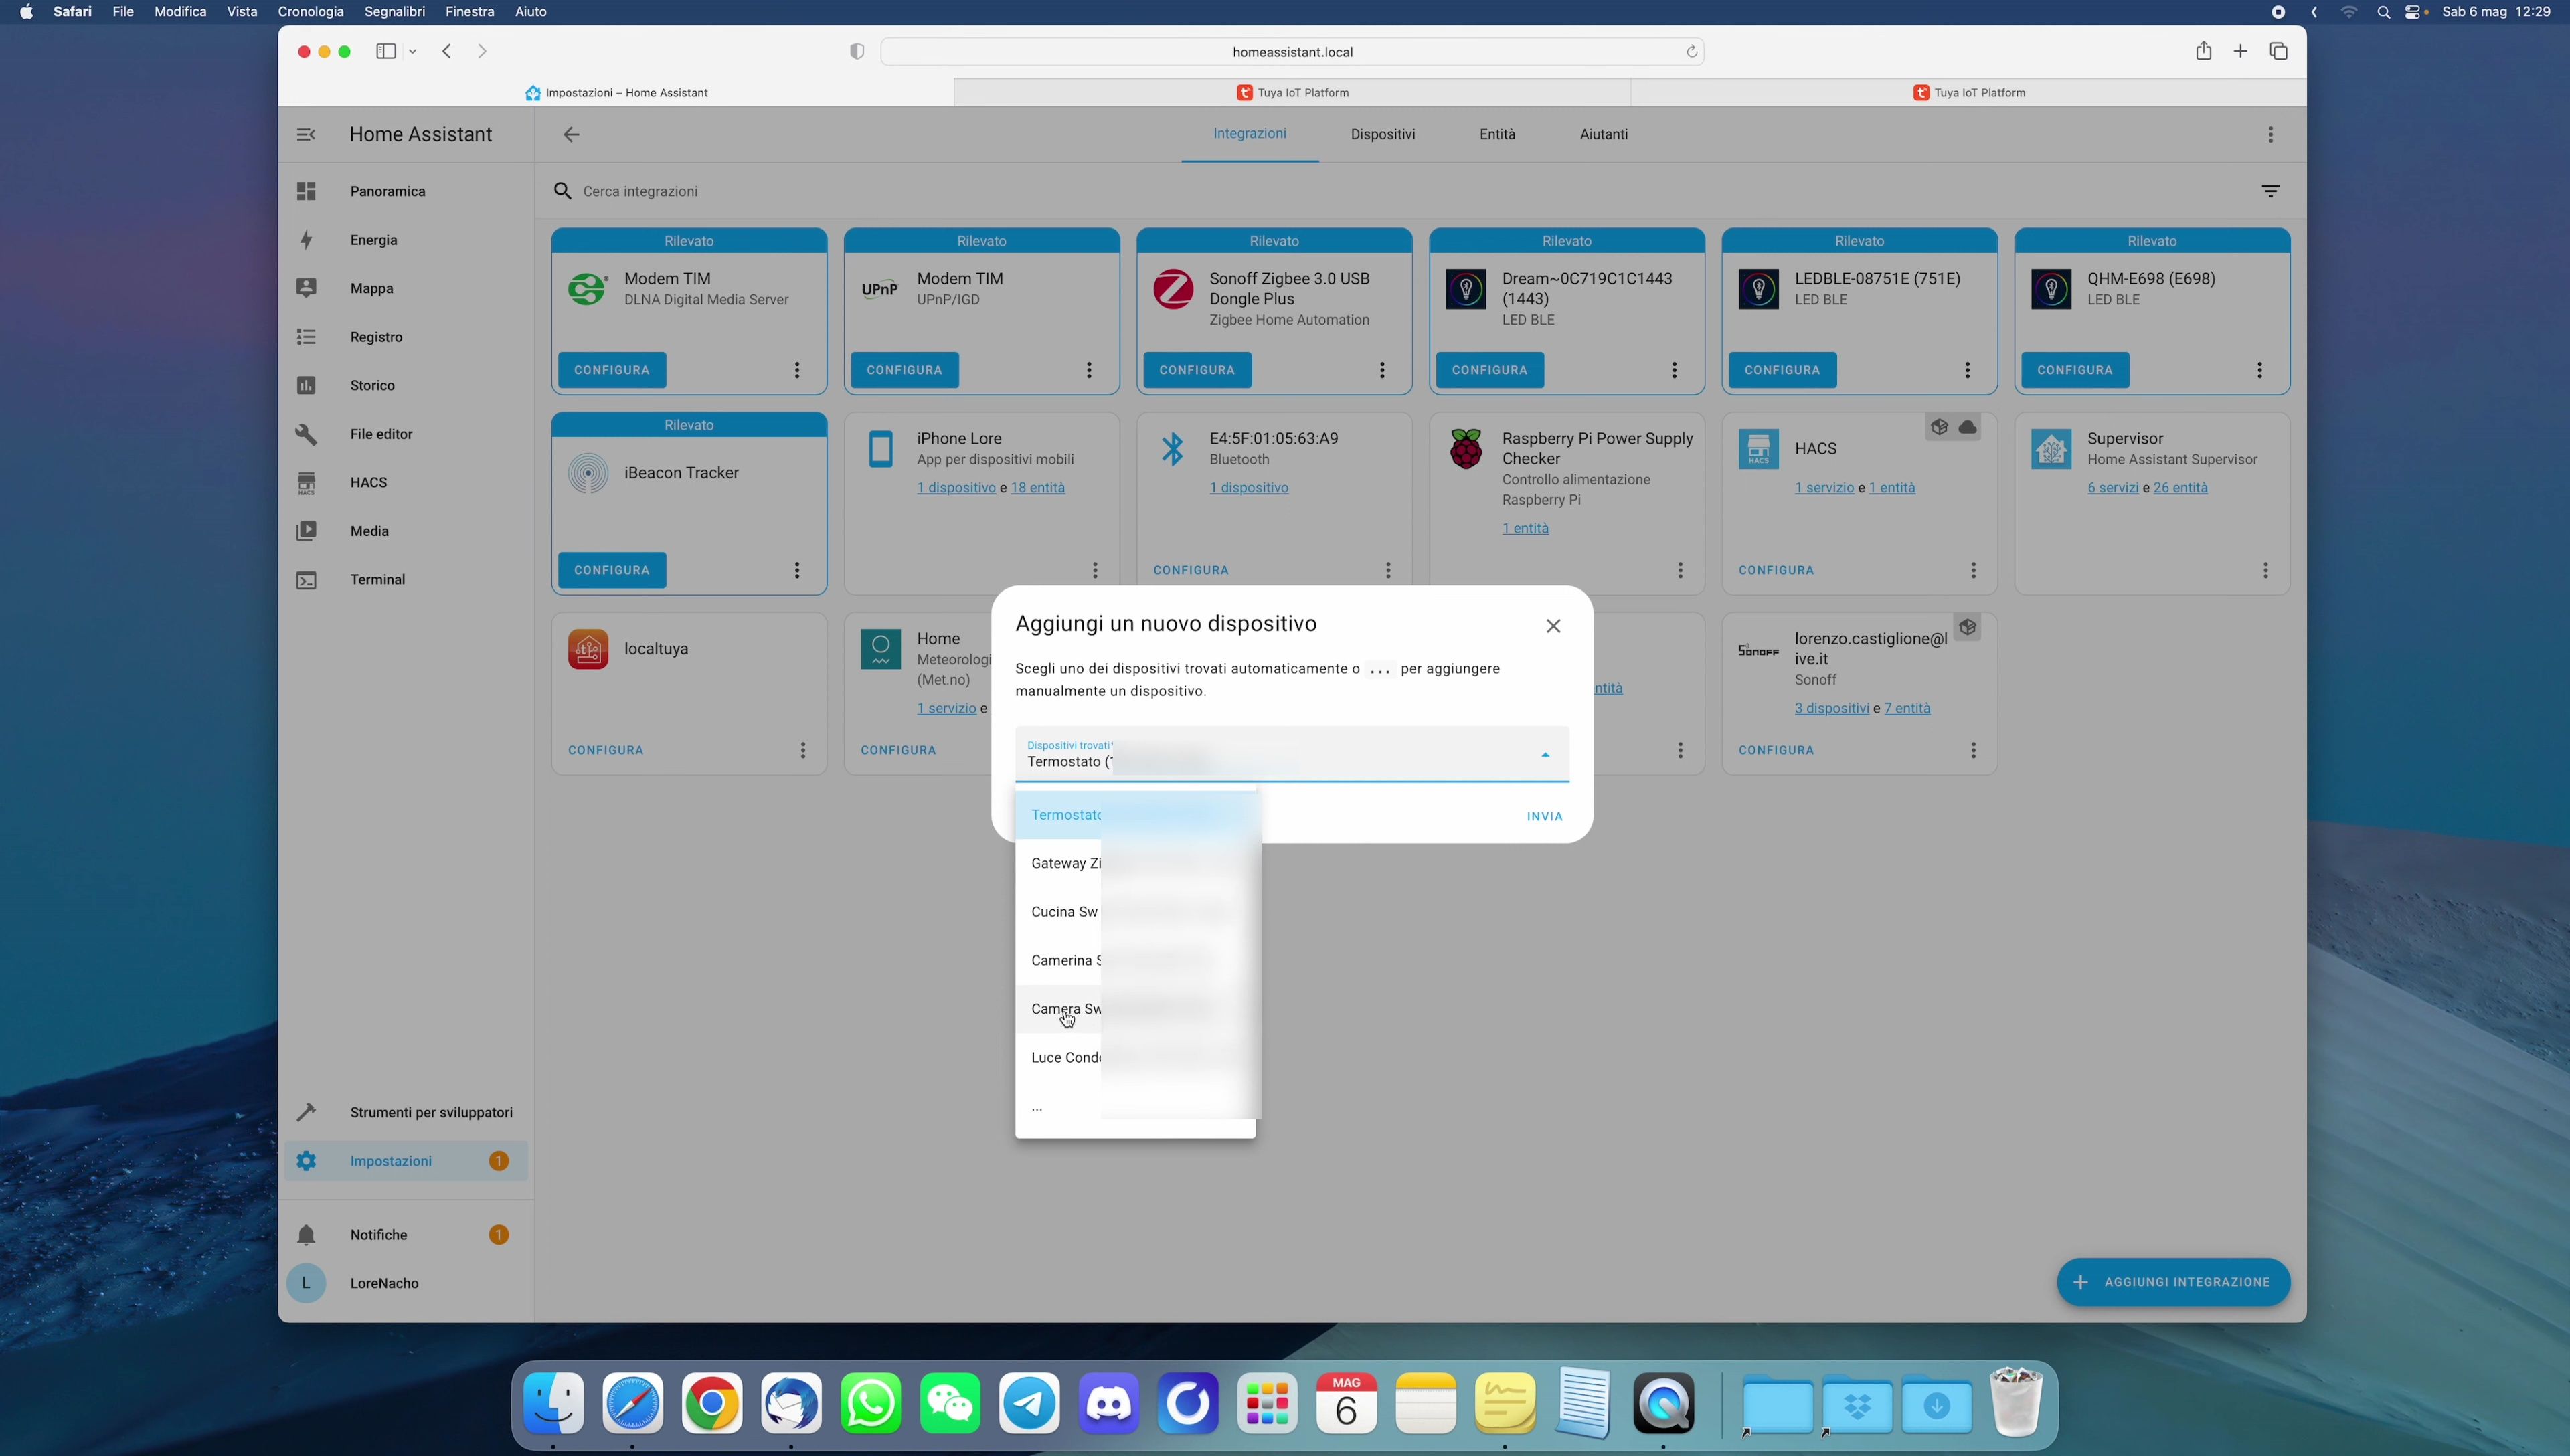The height and width of the screenshot is (1456, 2570).
Task: Open Discord from the Dock
Action: pos(1108,1404)
